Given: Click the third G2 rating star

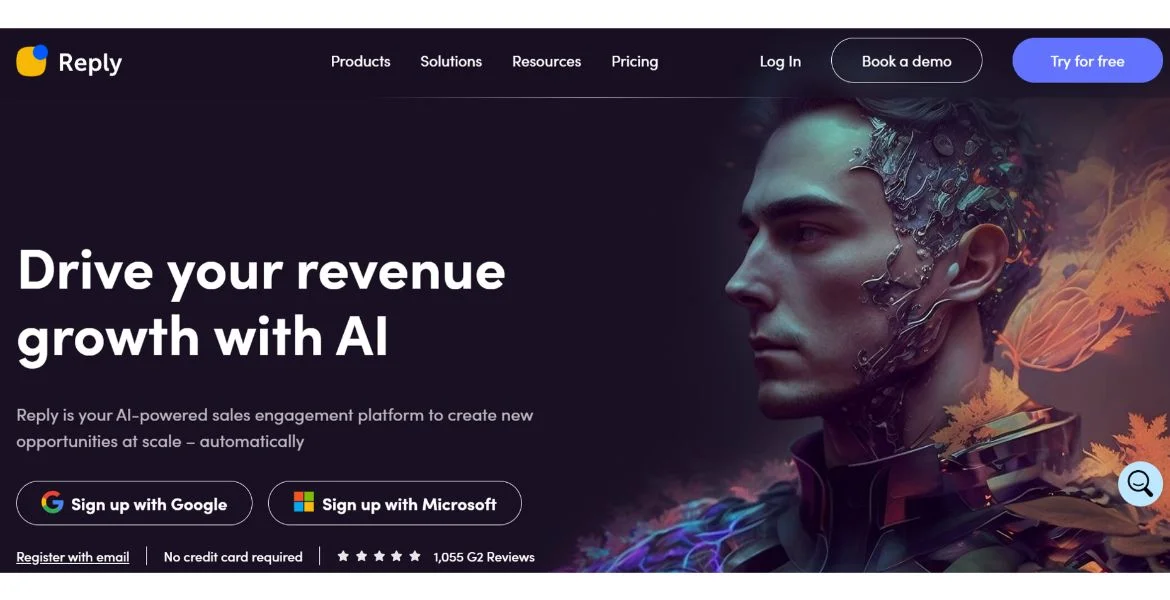Looking at the screenshot, I should (379, 556).
